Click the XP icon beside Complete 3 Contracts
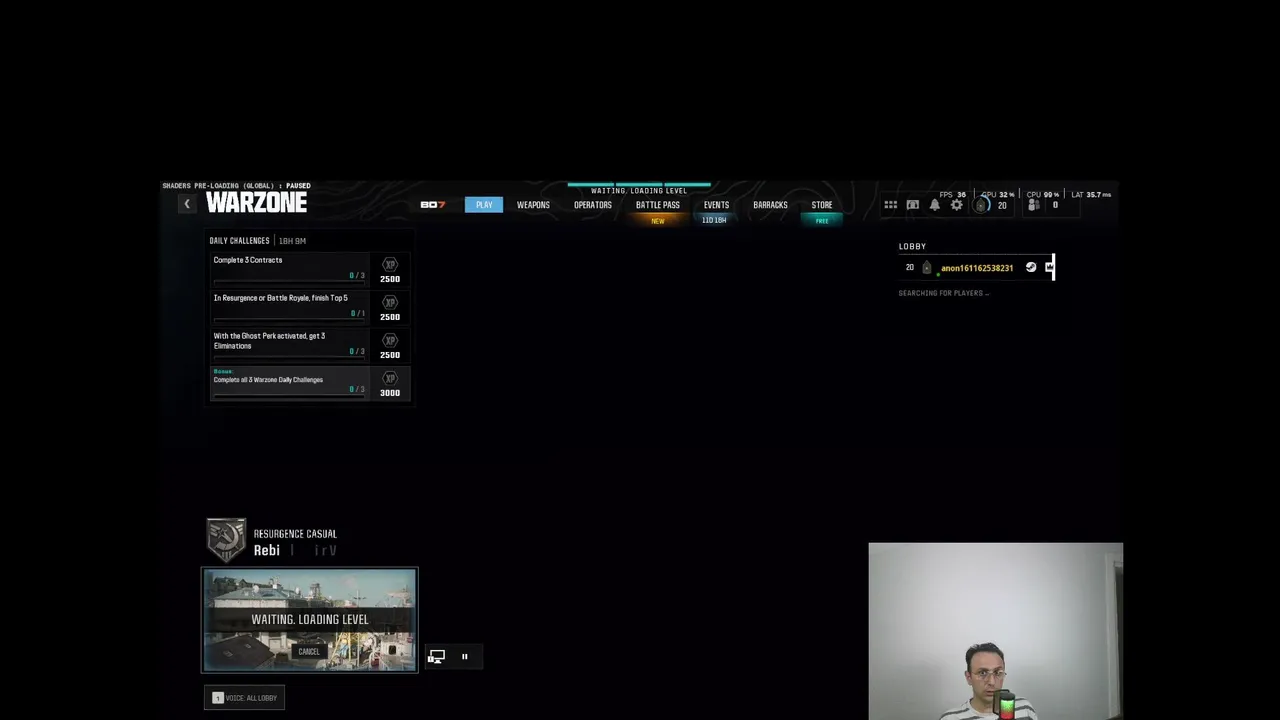This screenshot has height=720, width=1280. [390, 264]
